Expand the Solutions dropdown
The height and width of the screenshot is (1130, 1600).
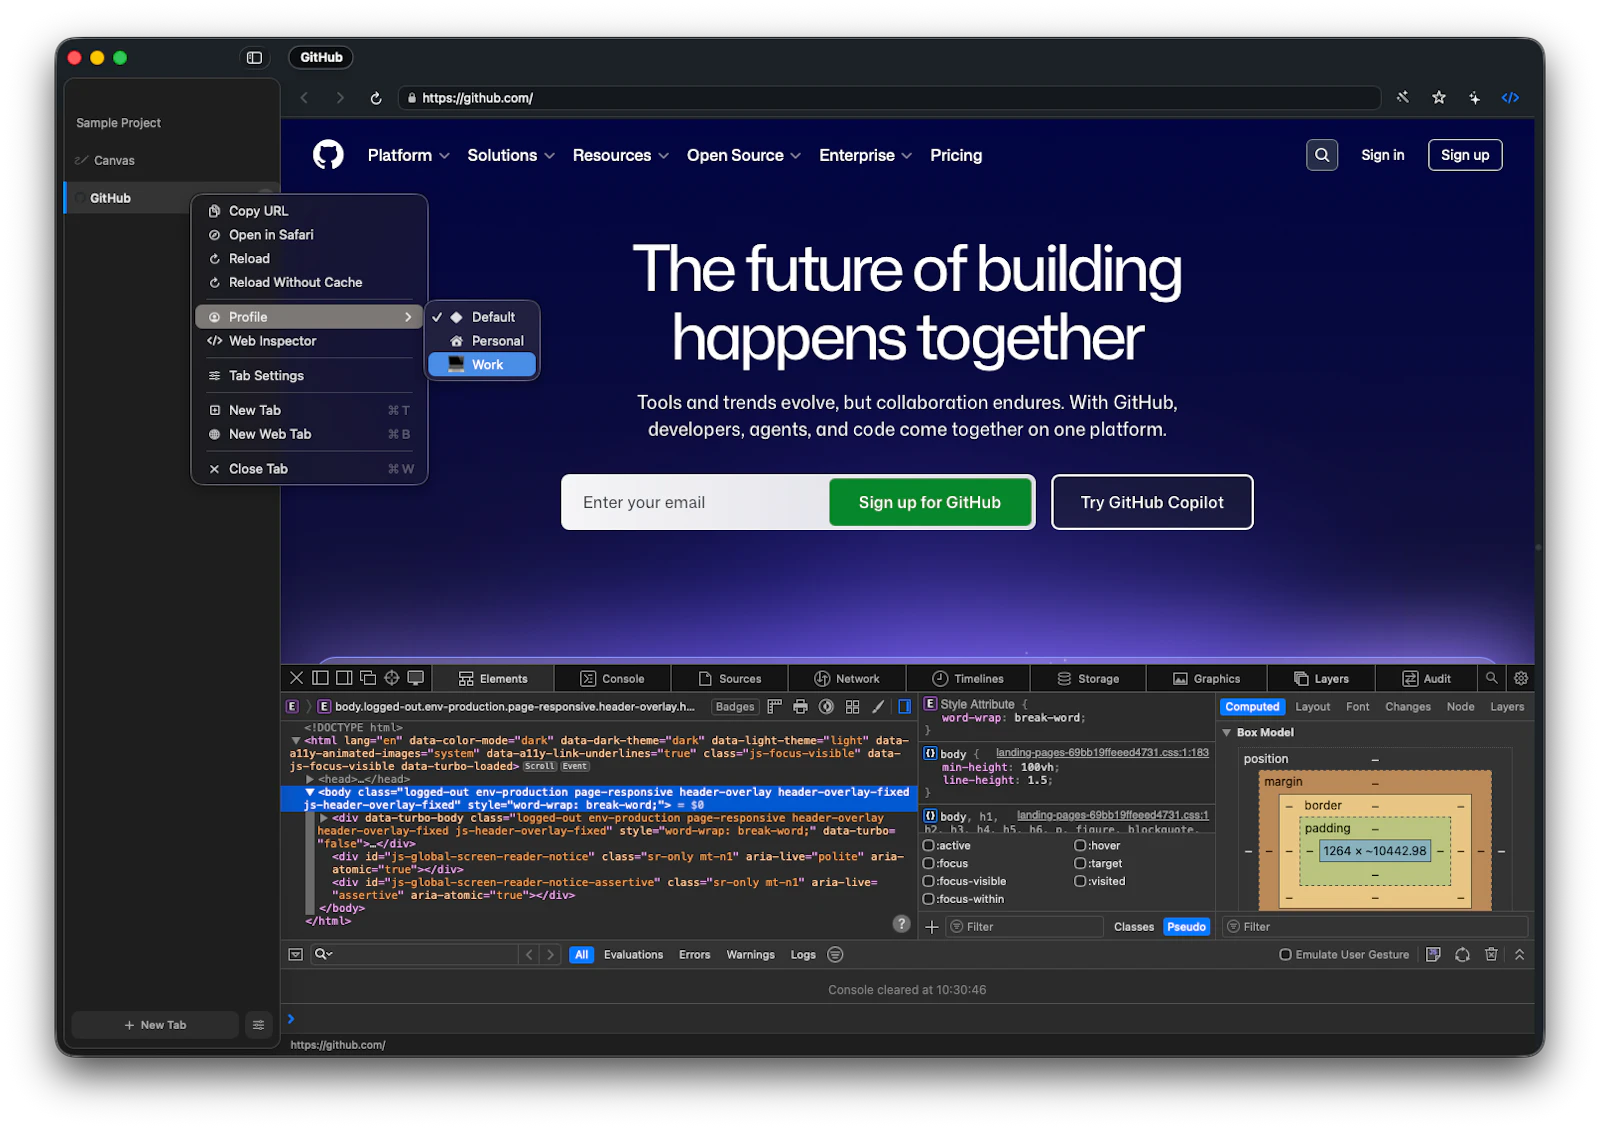[x=511, y=155]
